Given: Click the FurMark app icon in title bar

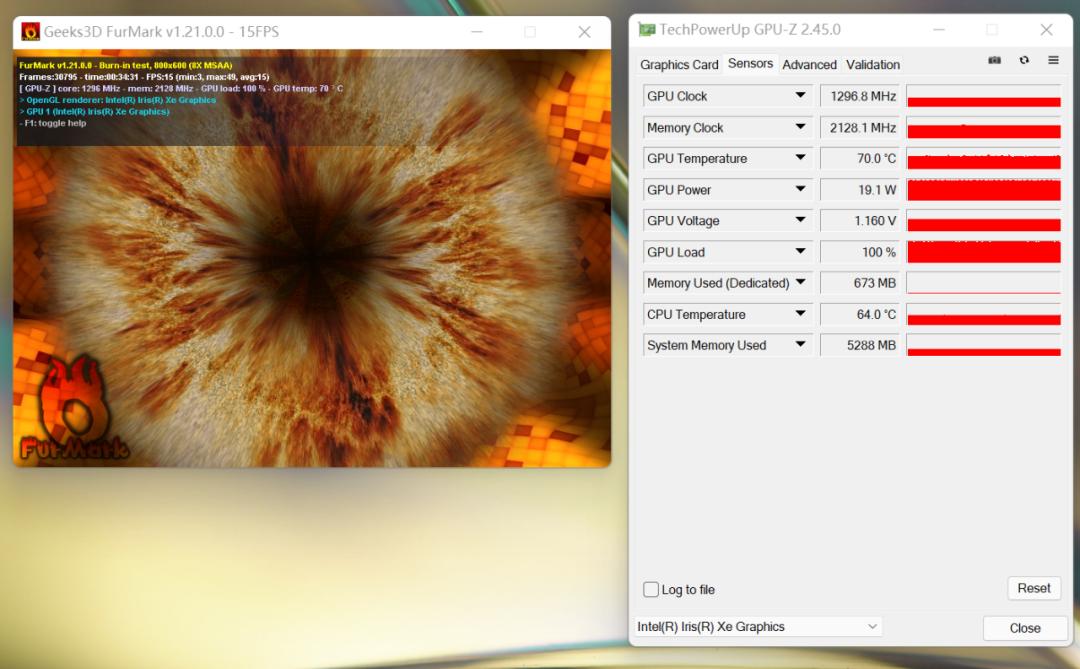Looking at the screenshot, I should click(31, 32).
